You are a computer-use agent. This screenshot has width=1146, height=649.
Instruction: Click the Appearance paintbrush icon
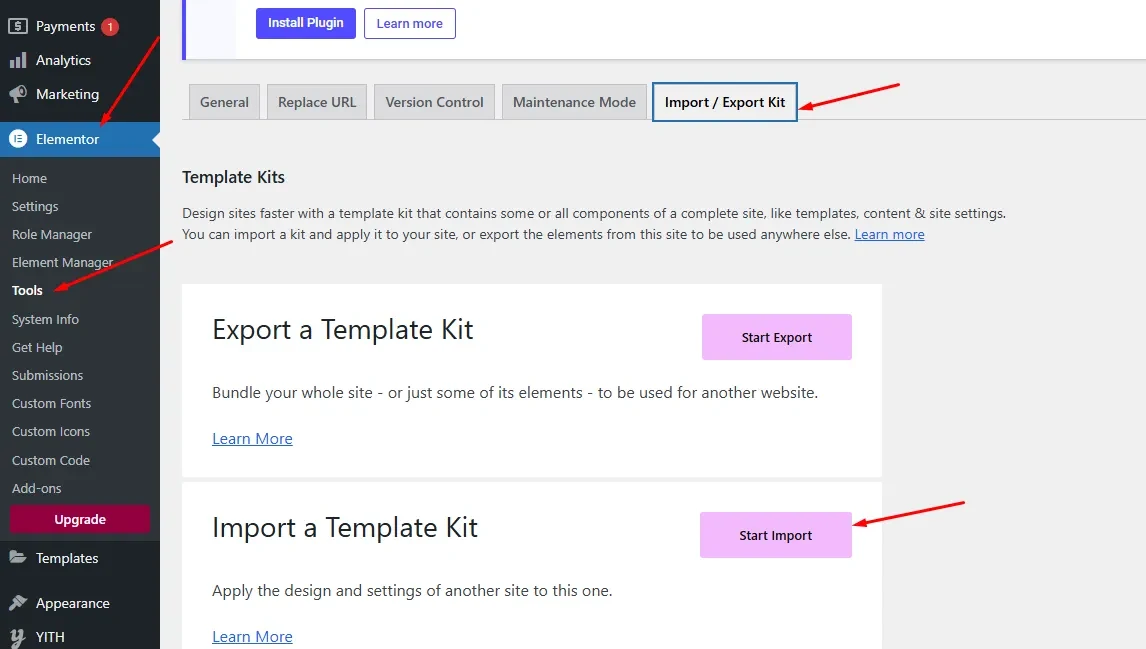18,603
